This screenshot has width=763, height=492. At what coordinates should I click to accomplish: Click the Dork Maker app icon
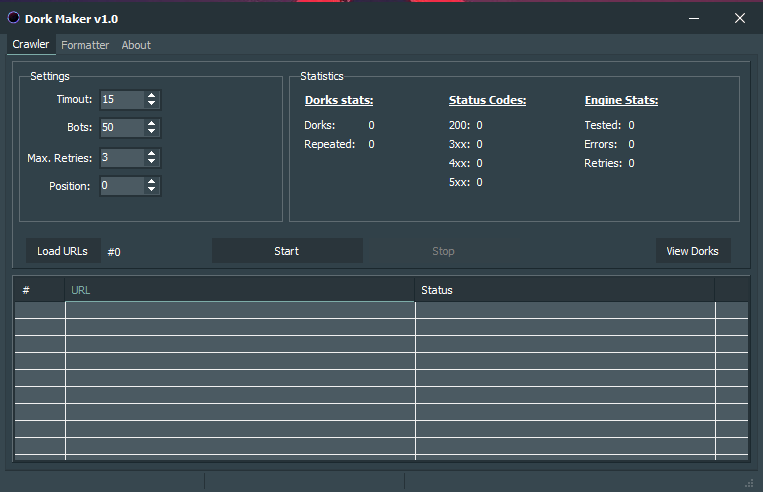(x=14, y=18)
